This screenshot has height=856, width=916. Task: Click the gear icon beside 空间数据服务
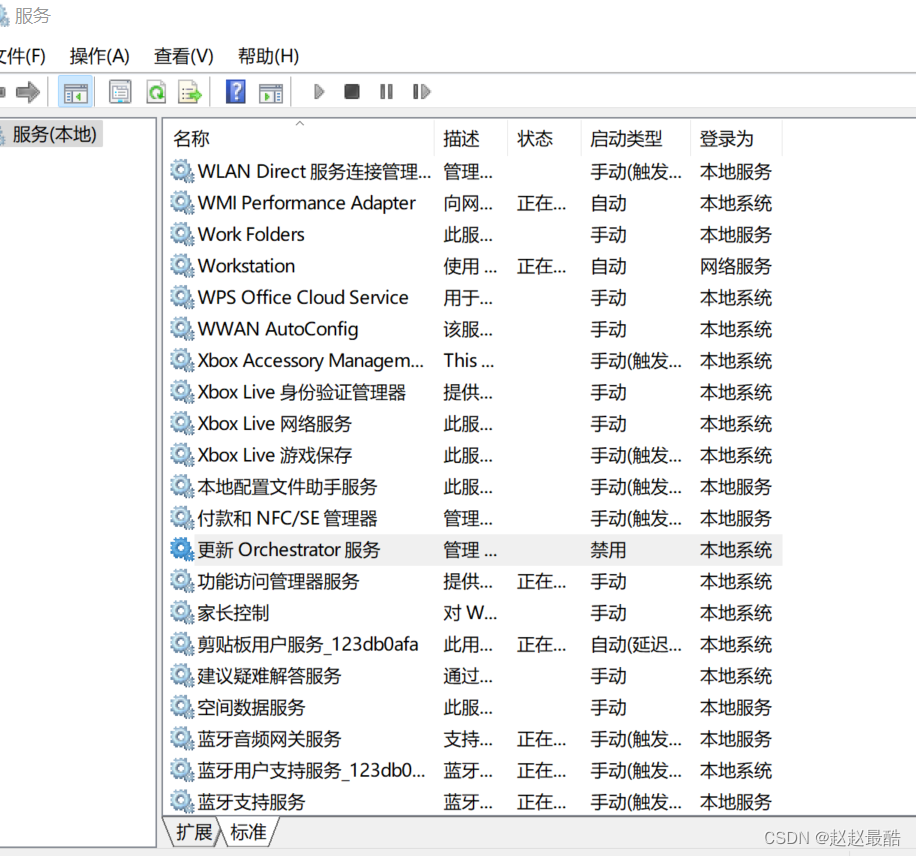(182, 708)
